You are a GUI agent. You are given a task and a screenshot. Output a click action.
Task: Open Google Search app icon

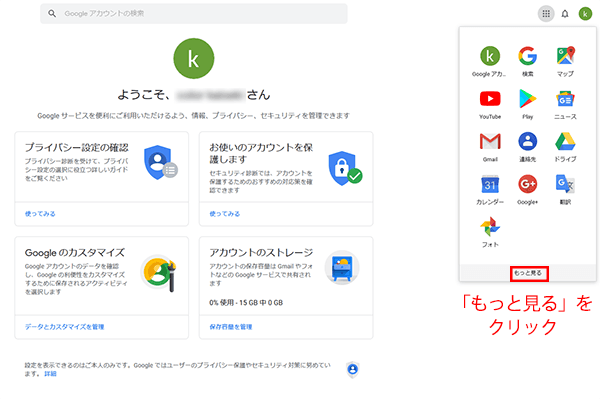pyautogui.click(x=528, y=61)
